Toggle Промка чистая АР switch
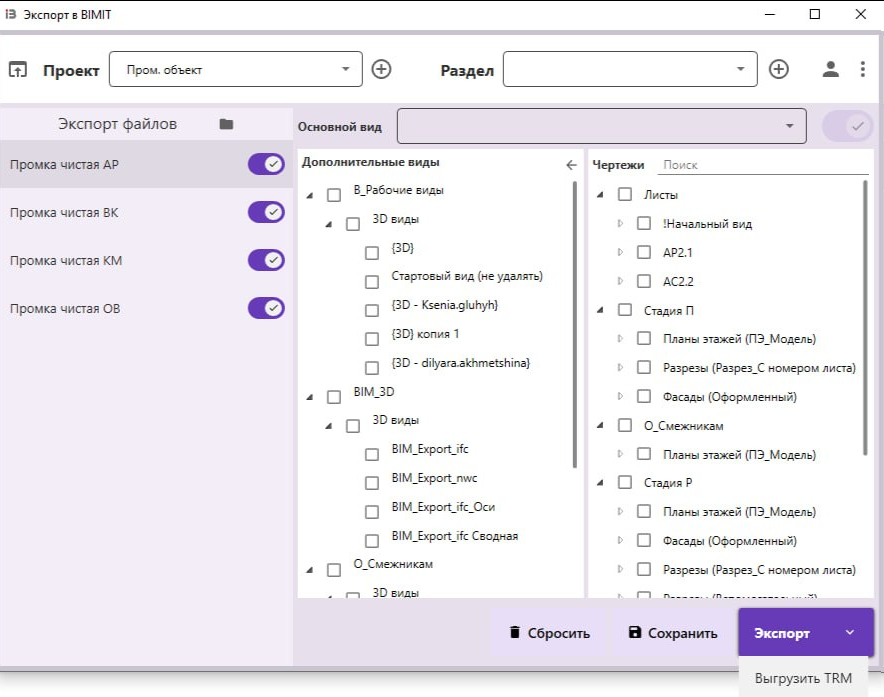This screenshot has height=697, width=884. coord(266,164)
